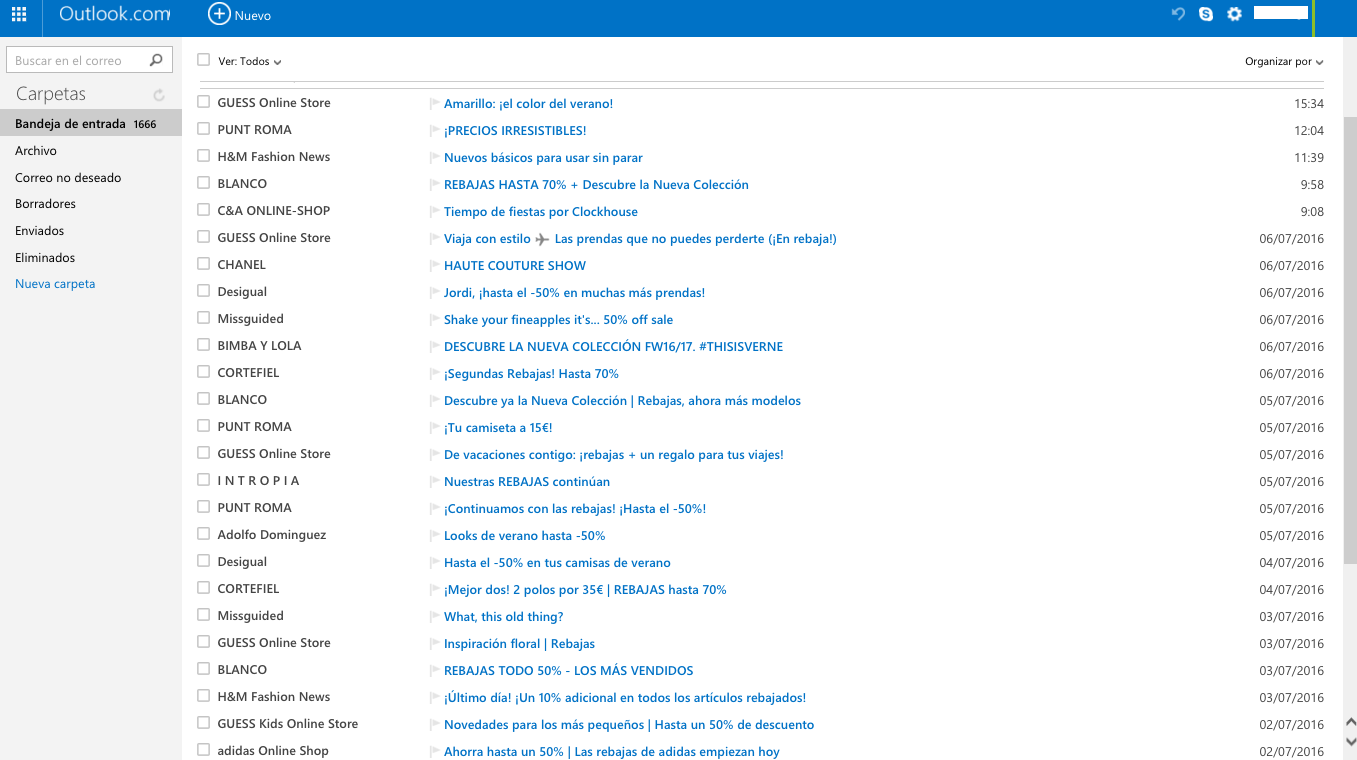Check the H&M Nuevos básicos email checkbox
The image size is (1357, 760).
[204, 156]
